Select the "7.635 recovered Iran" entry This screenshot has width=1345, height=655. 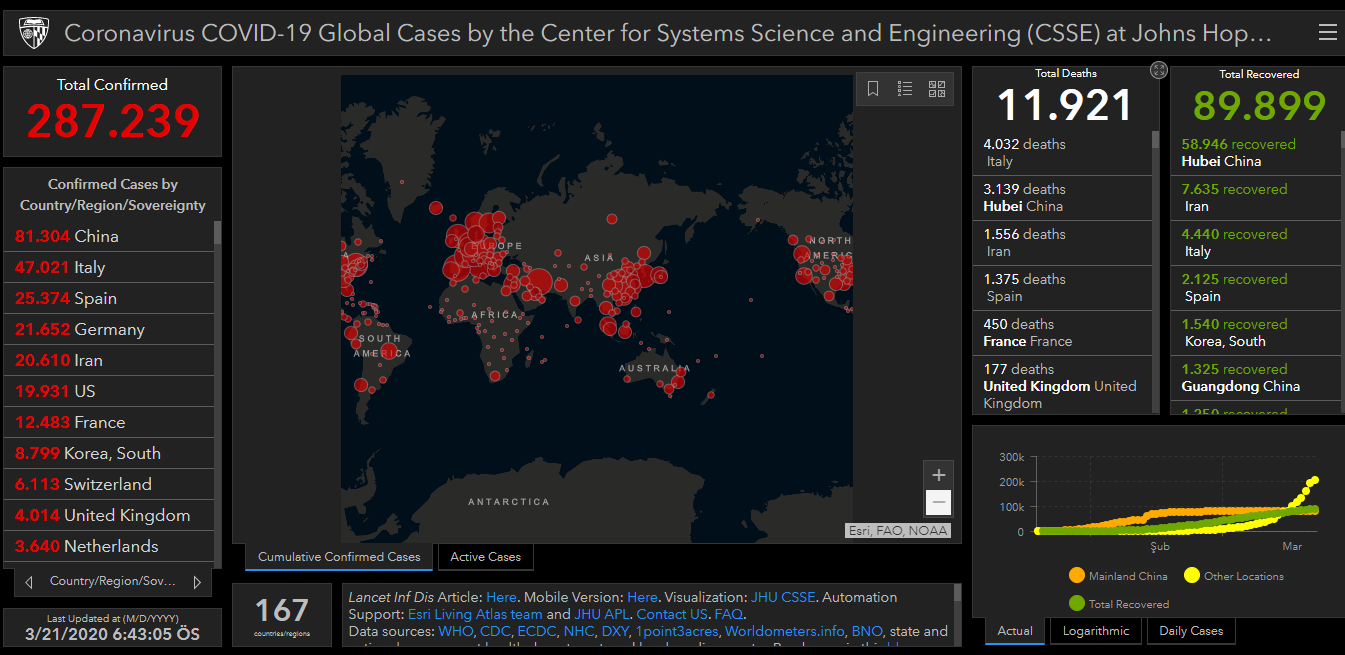pyautogui.click(x=1254, y=198)
